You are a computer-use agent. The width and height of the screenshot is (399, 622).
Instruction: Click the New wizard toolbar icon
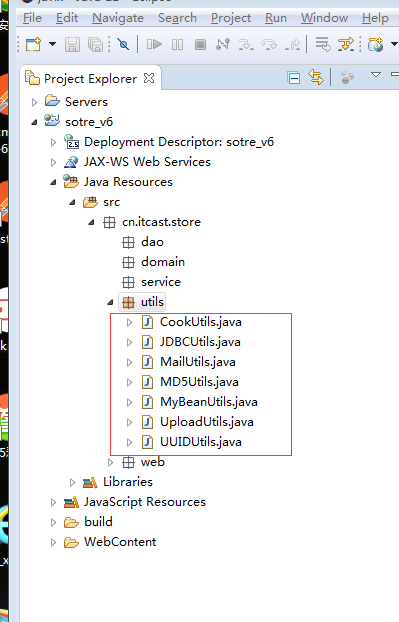click(33, 44)
